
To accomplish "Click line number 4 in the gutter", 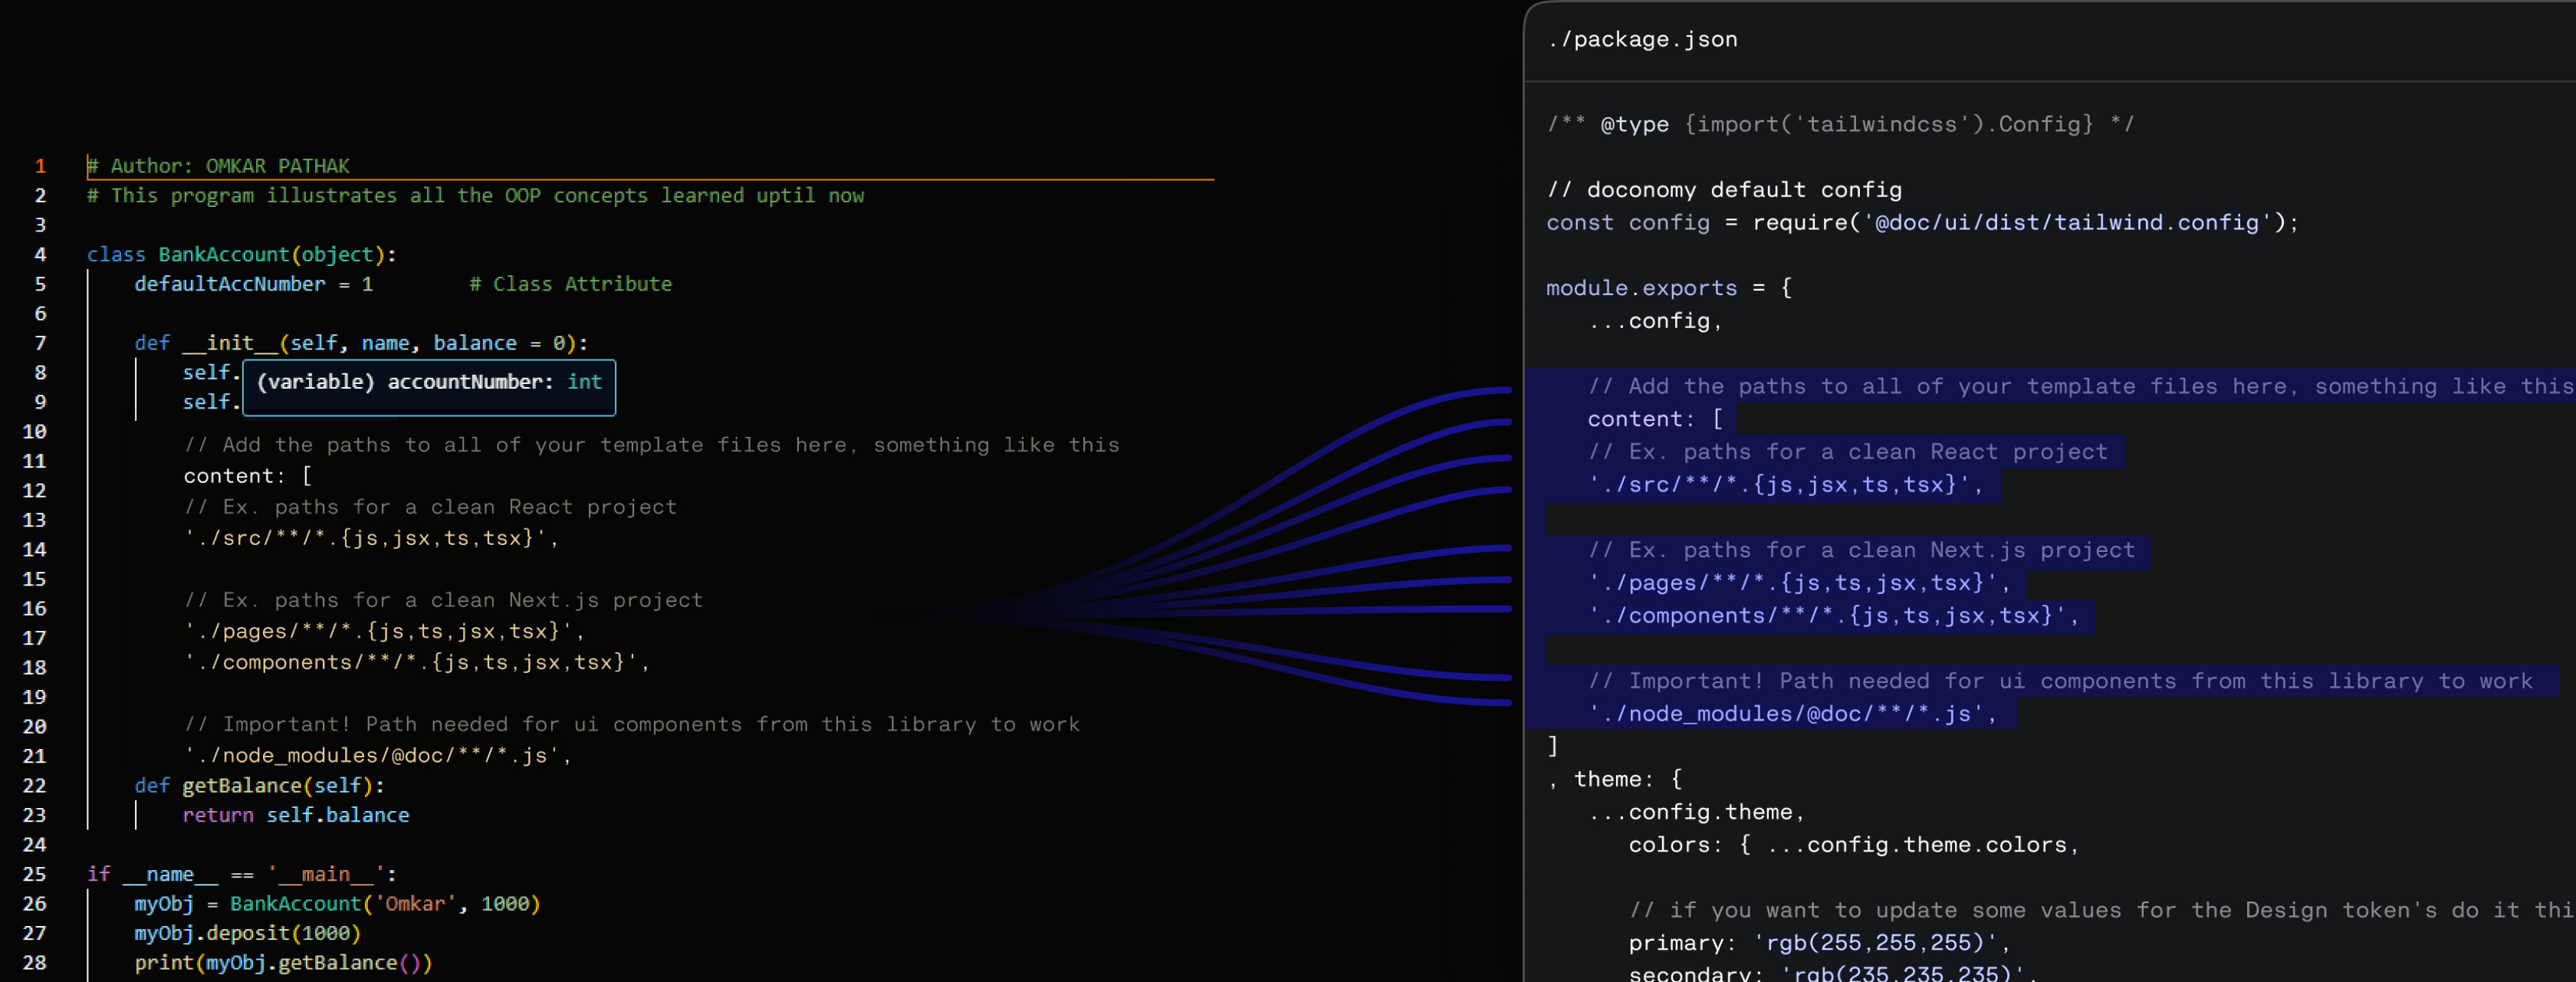I will (x=40, y=255).
